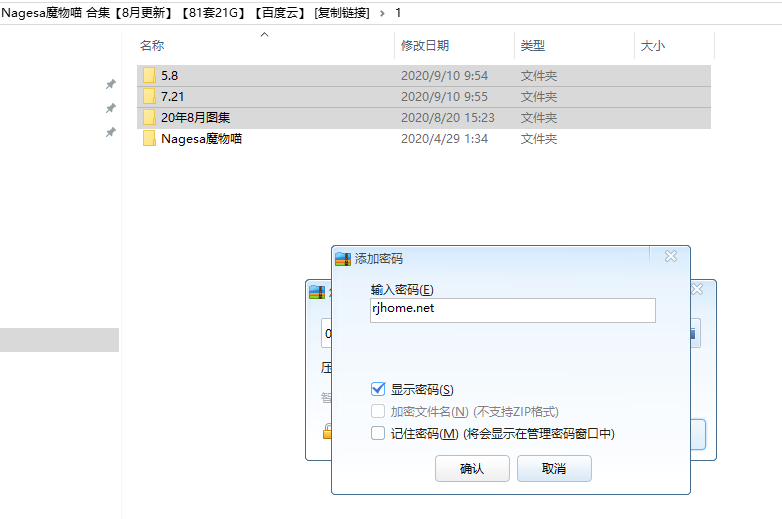Viewport: 782px width, 519px height.
Task: Click the breadcrumb chevron before folder 1
Action: coord(382,13)
